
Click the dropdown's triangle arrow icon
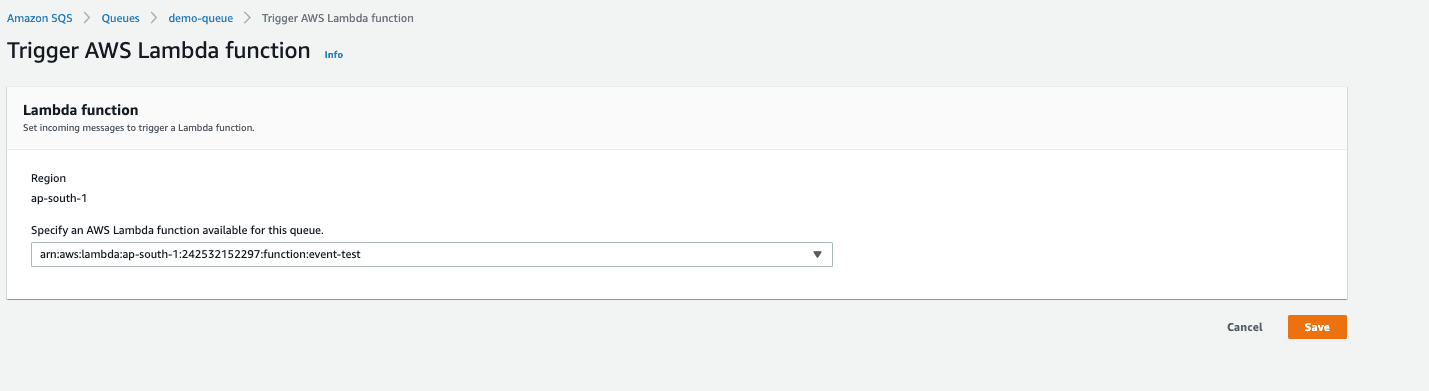coord(817,254)
